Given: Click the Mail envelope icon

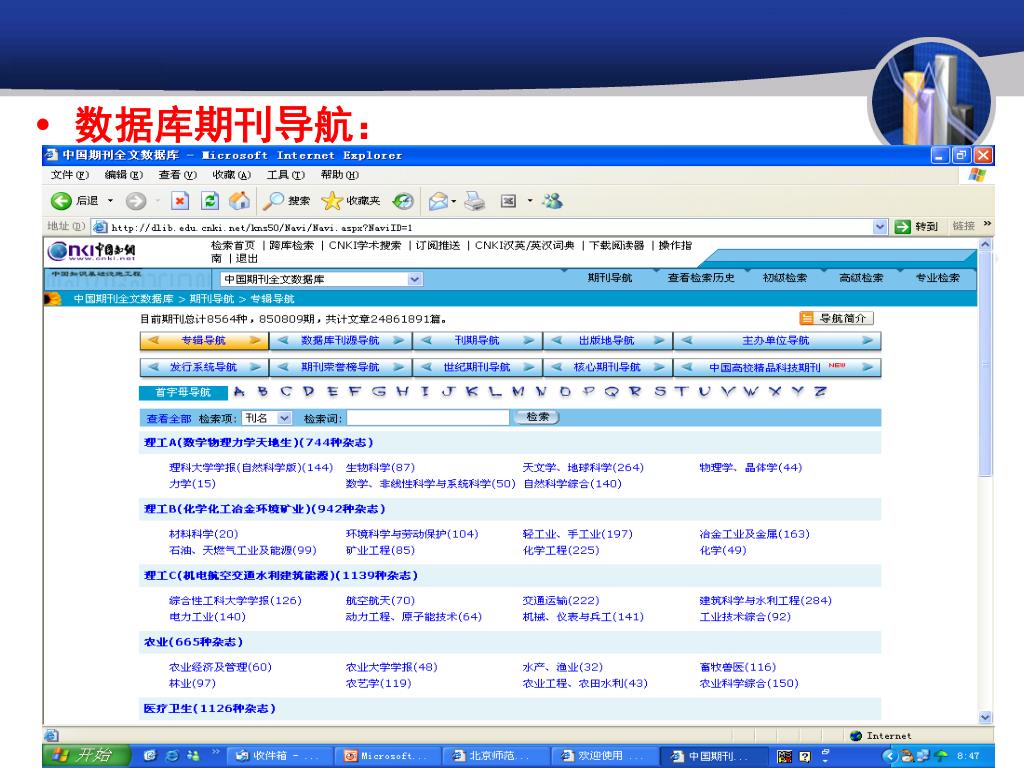Looking at the screenshot, I should [x=438, y=201].
